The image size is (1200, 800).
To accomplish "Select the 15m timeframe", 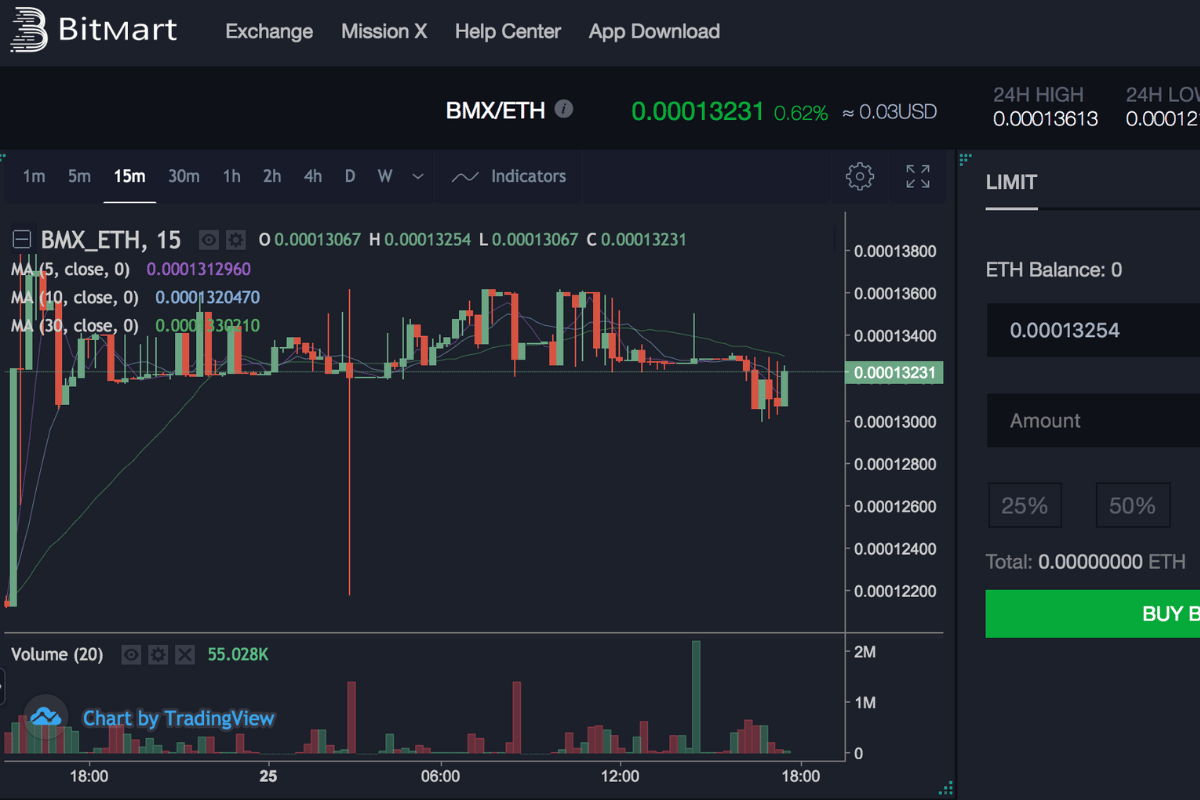I will (x=129, y=176).
